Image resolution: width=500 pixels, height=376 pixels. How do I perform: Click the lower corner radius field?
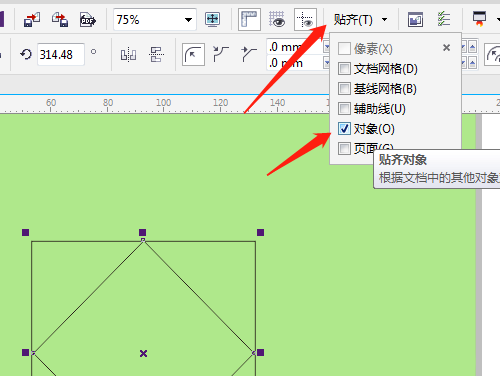(295, 63)
